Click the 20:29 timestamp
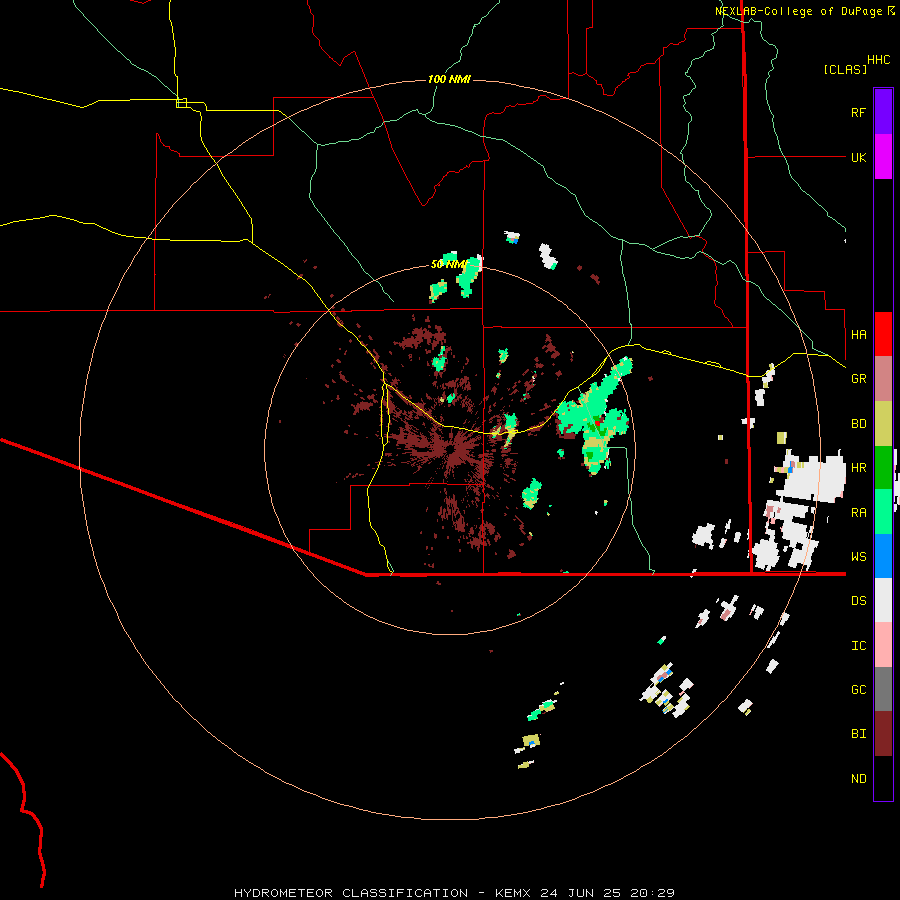 (x=655, y=893)
